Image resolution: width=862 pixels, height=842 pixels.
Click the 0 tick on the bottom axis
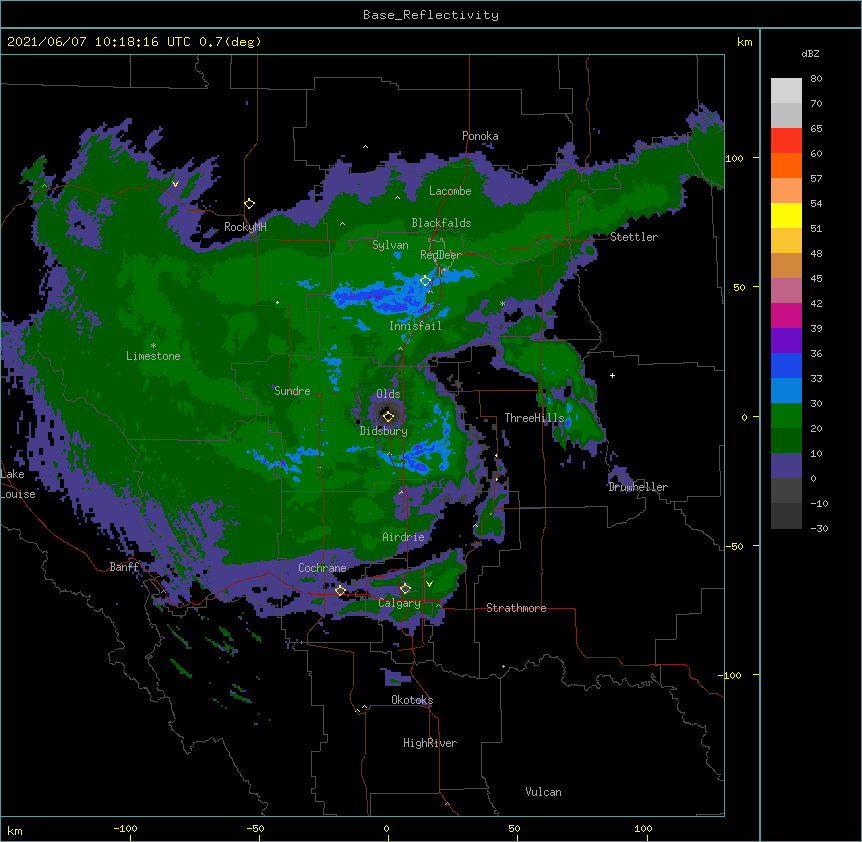tap(386, 828)
